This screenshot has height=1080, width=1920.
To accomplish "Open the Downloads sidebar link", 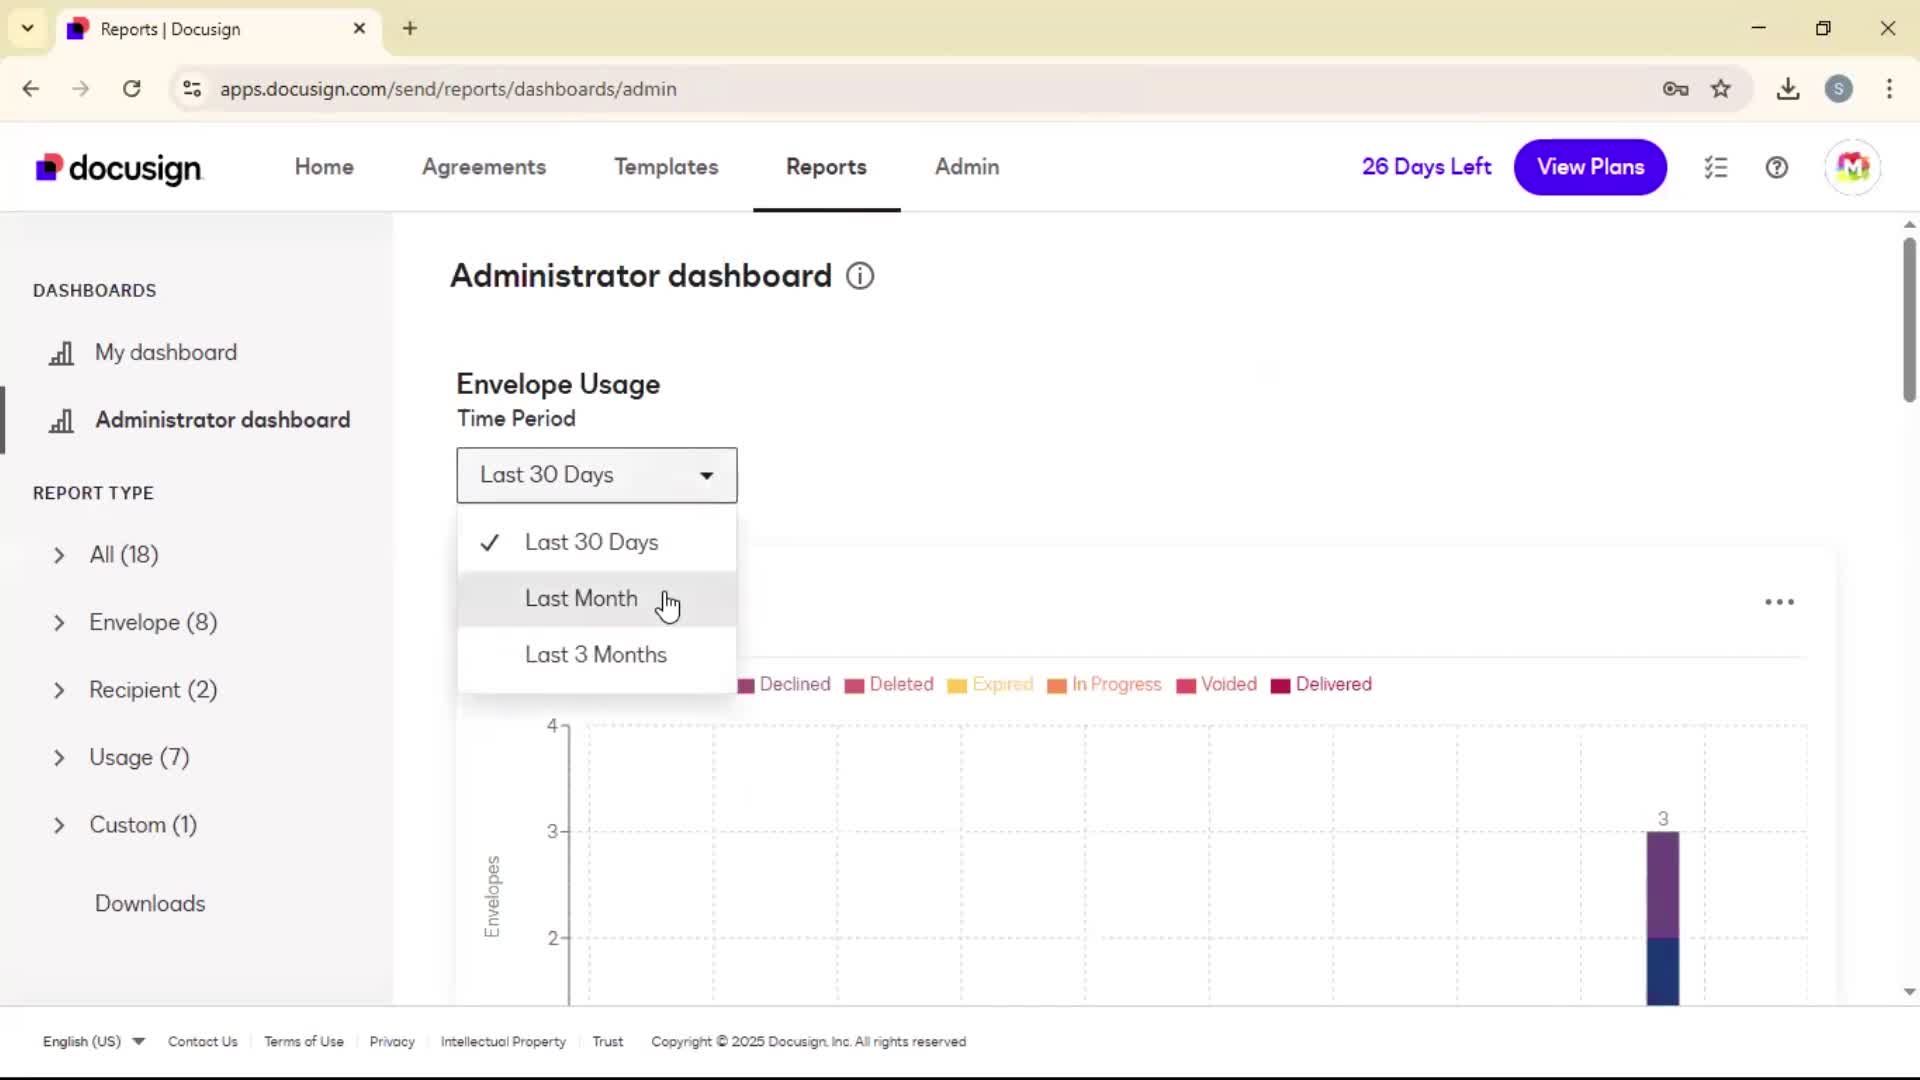I will [x=150, y=904].
